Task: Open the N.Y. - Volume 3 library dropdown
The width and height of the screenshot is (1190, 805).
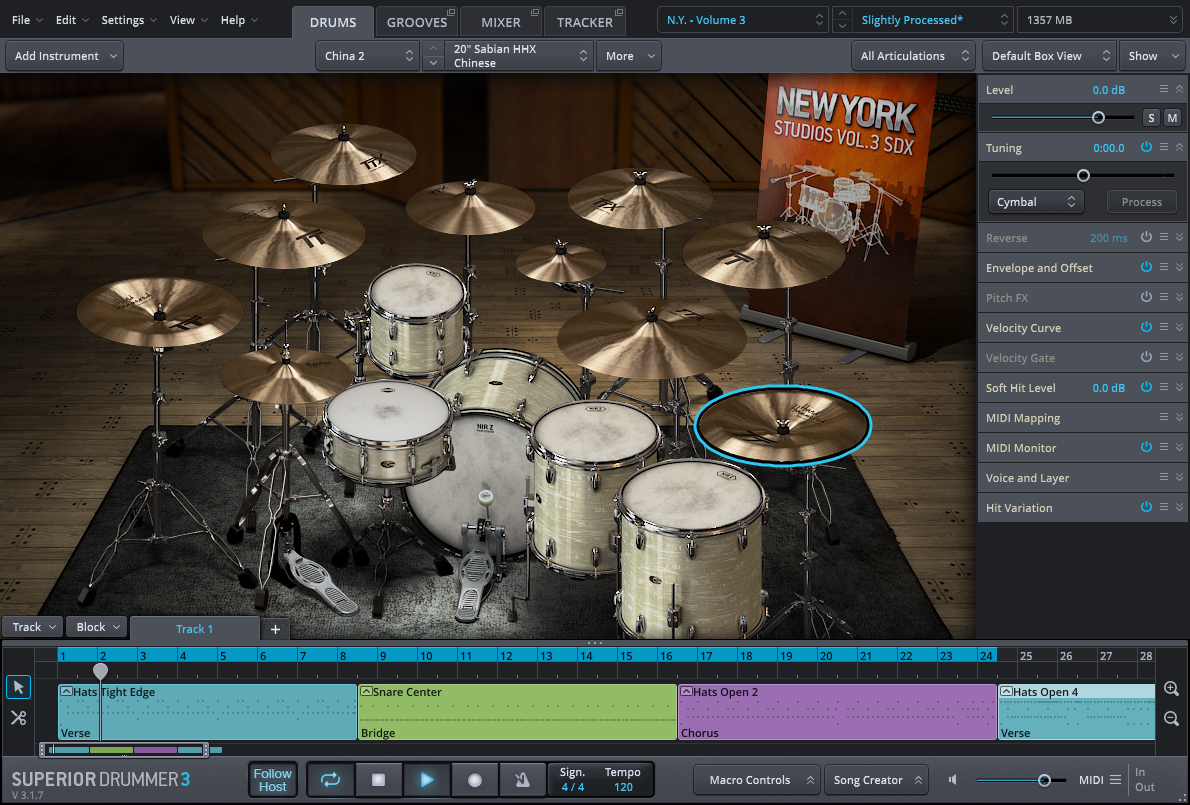Action: coord(743,20)
